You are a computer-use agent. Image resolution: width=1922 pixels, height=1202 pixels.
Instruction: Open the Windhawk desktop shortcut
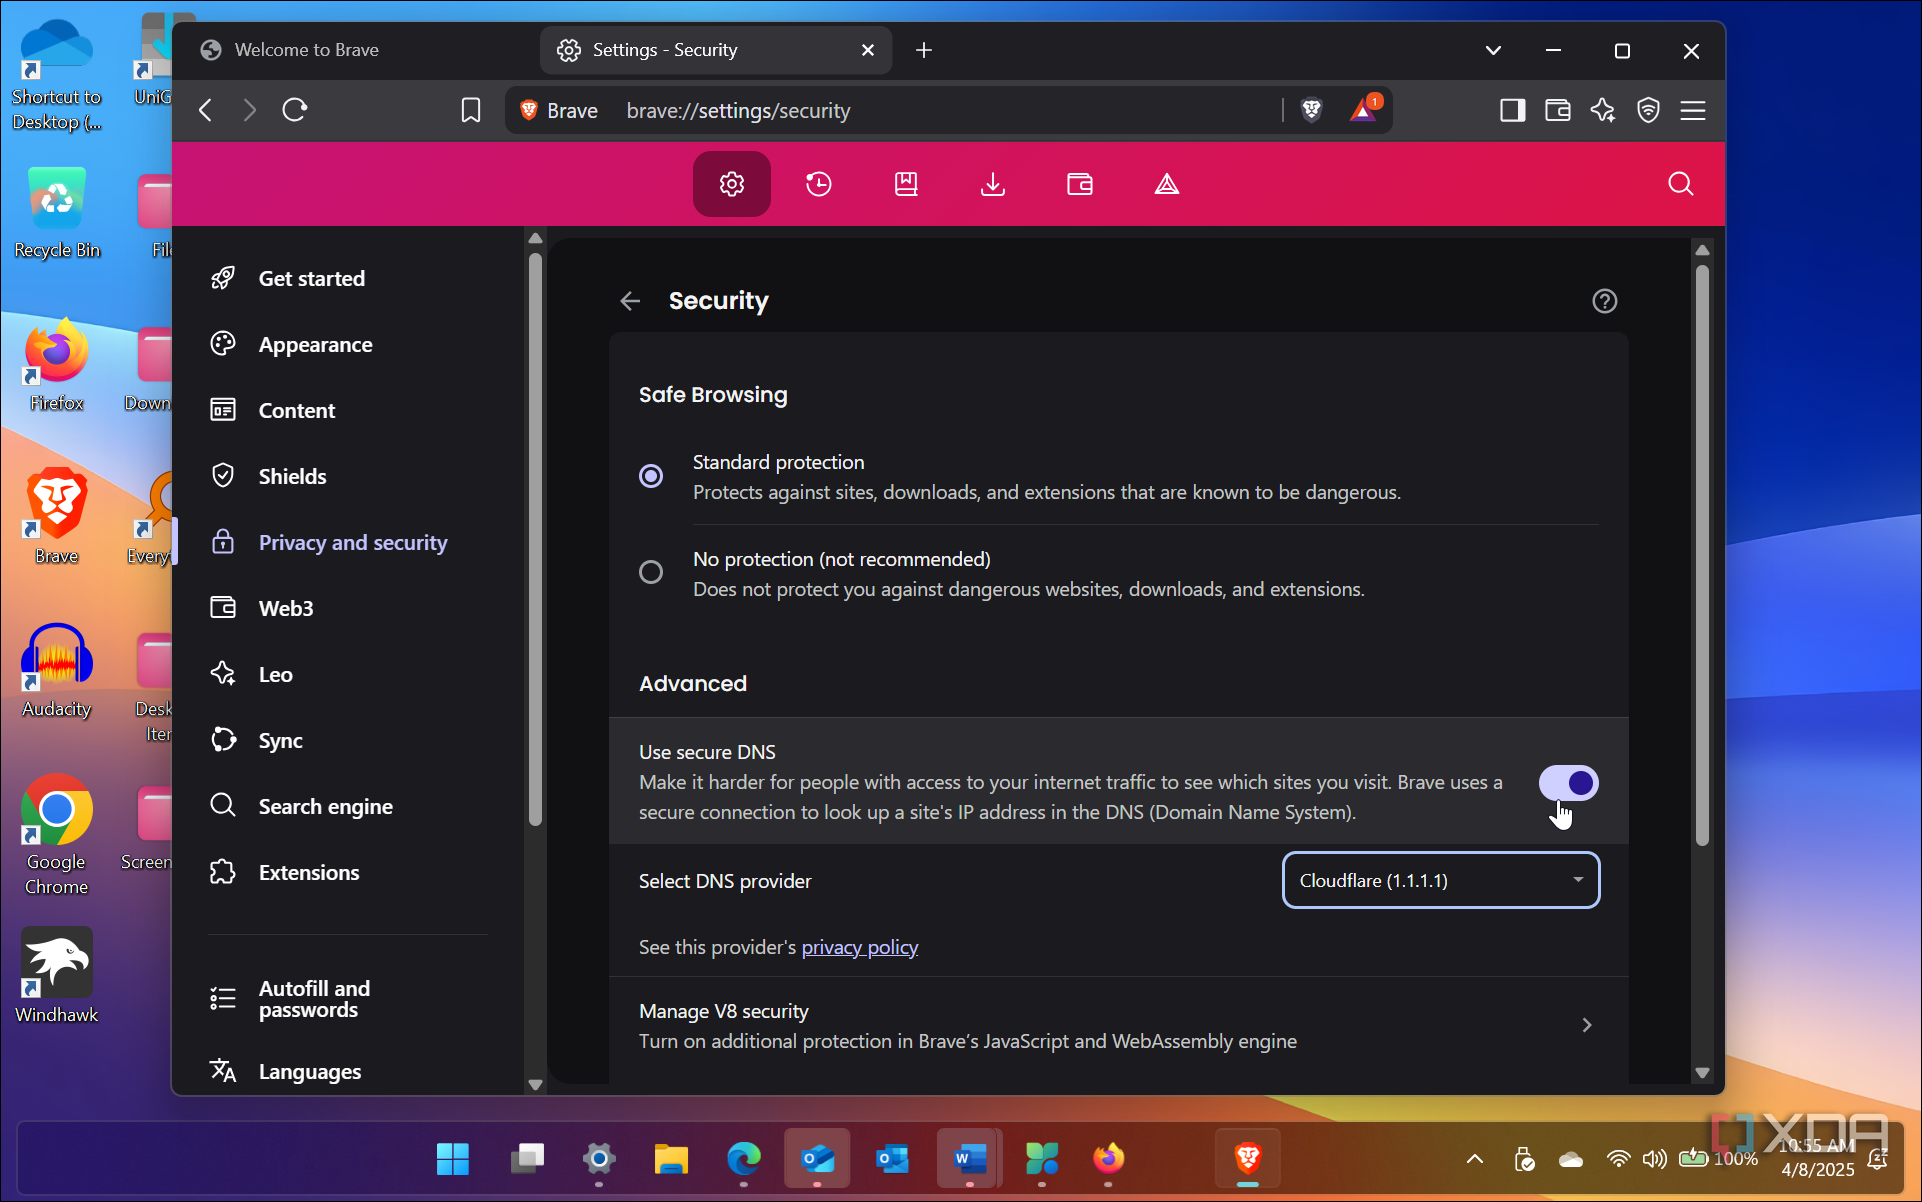click(x=56, y=975)
